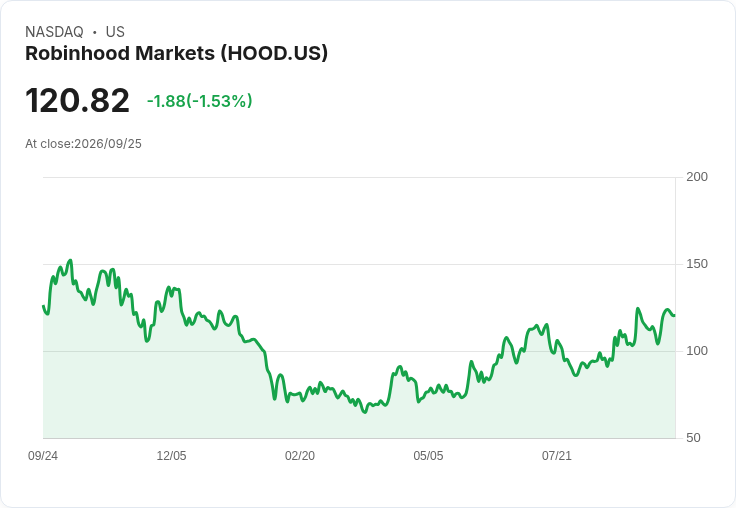Click the 02/20 x-axis date label
This screenshot has height=508, width=736.
(300, 456)
